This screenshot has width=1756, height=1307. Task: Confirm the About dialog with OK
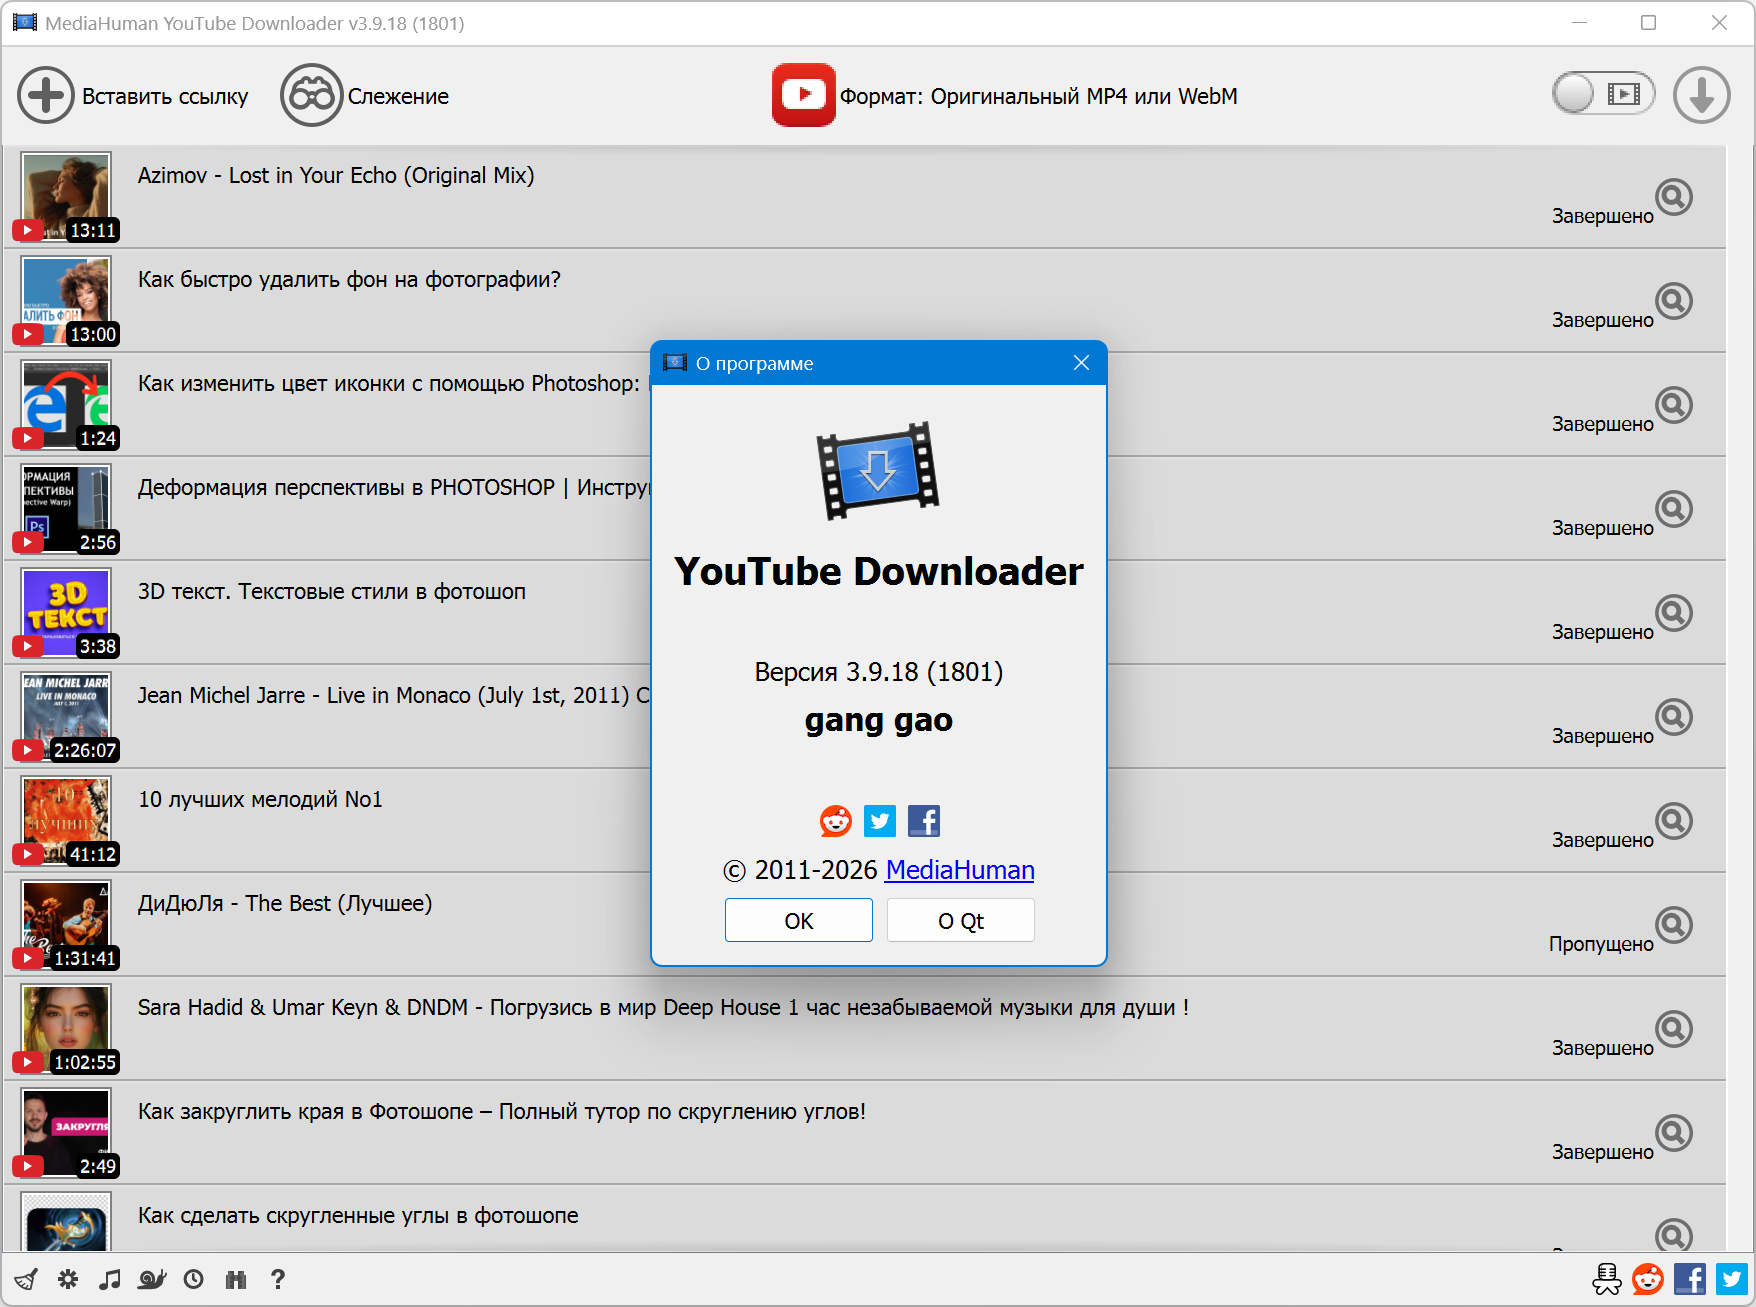[x=799, y=920]
